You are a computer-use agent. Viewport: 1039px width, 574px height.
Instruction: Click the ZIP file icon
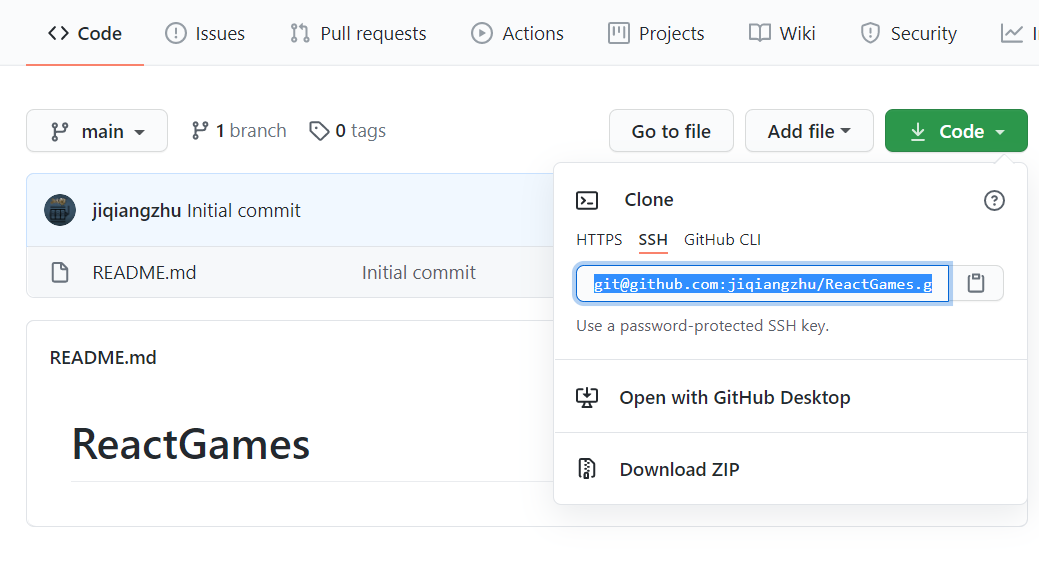pos(587,469)
